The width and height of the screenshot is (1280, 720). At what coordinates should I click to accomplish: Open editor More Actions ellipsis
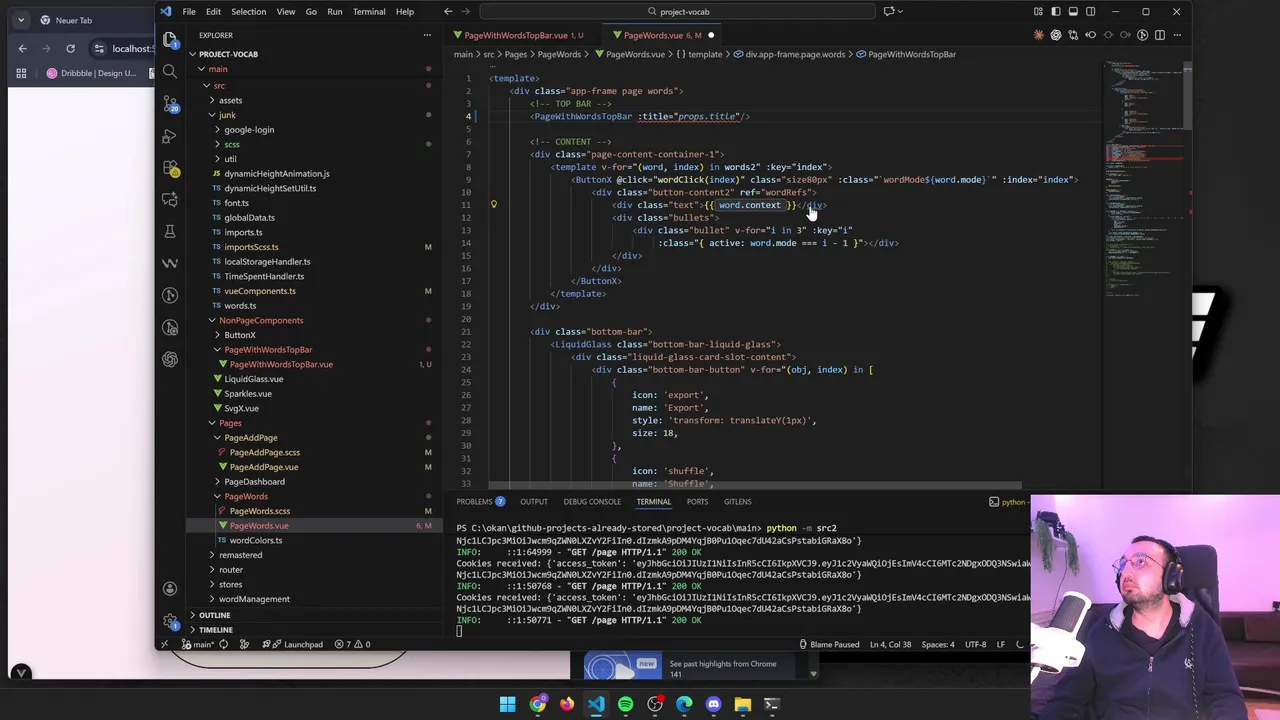[x=1177, y=35]
